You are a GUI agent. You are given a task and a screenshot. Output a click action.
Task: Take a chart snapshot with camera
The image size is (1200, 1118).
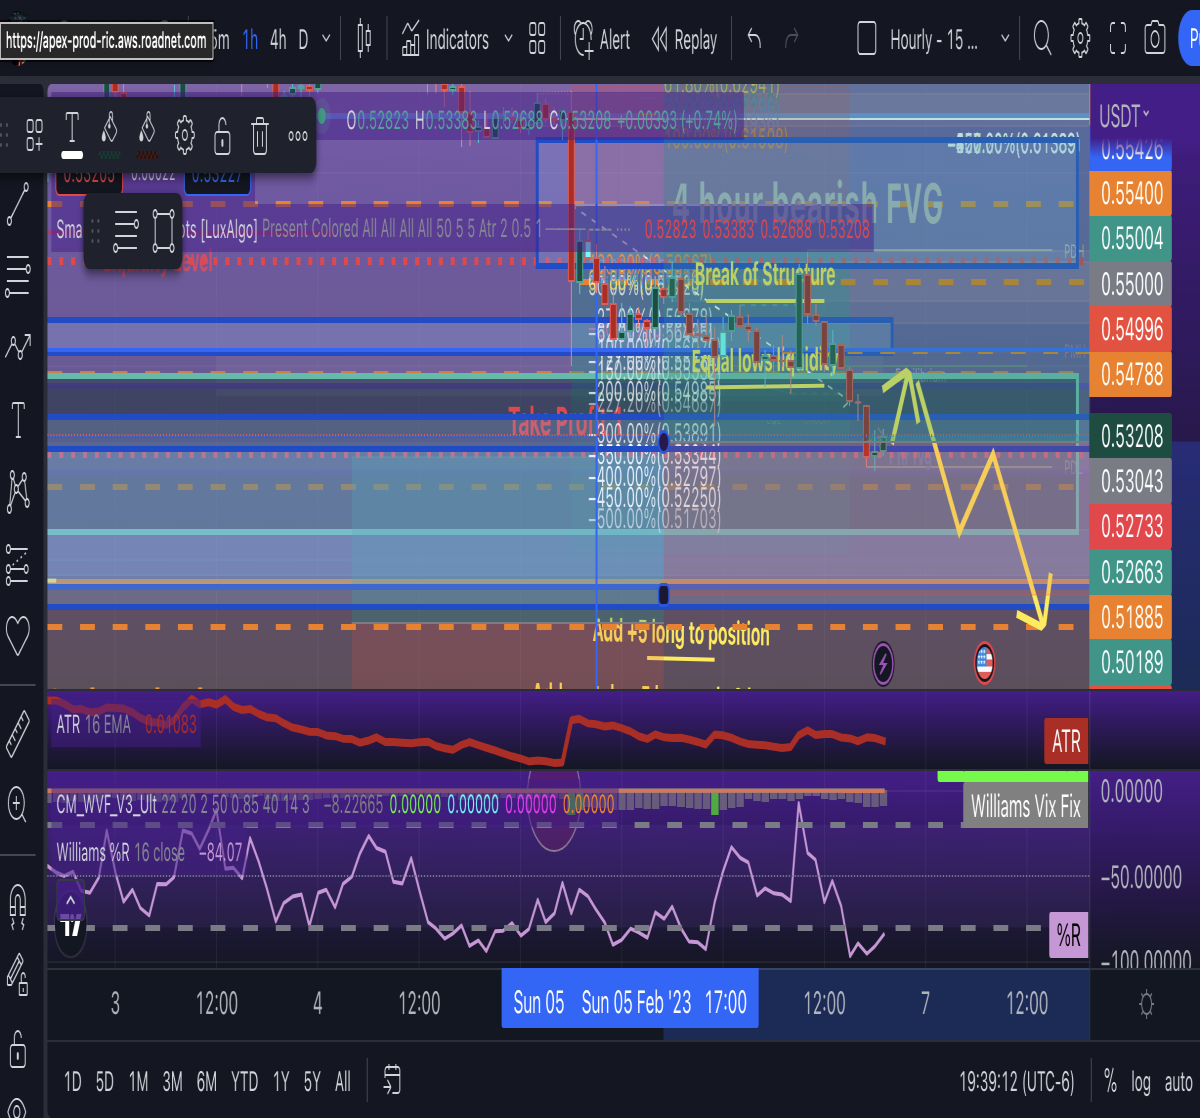(1156, 40)
